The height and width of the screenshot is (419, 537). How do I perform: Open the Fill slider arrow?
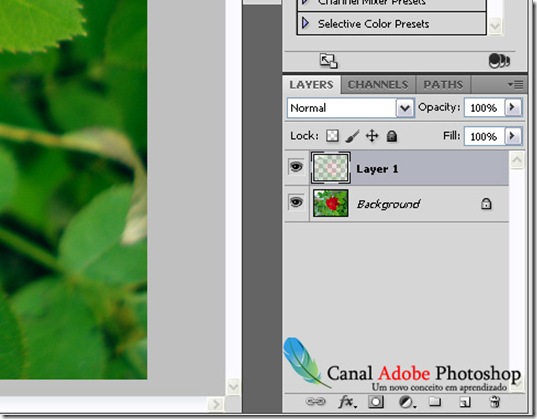[x=513, y=136]
